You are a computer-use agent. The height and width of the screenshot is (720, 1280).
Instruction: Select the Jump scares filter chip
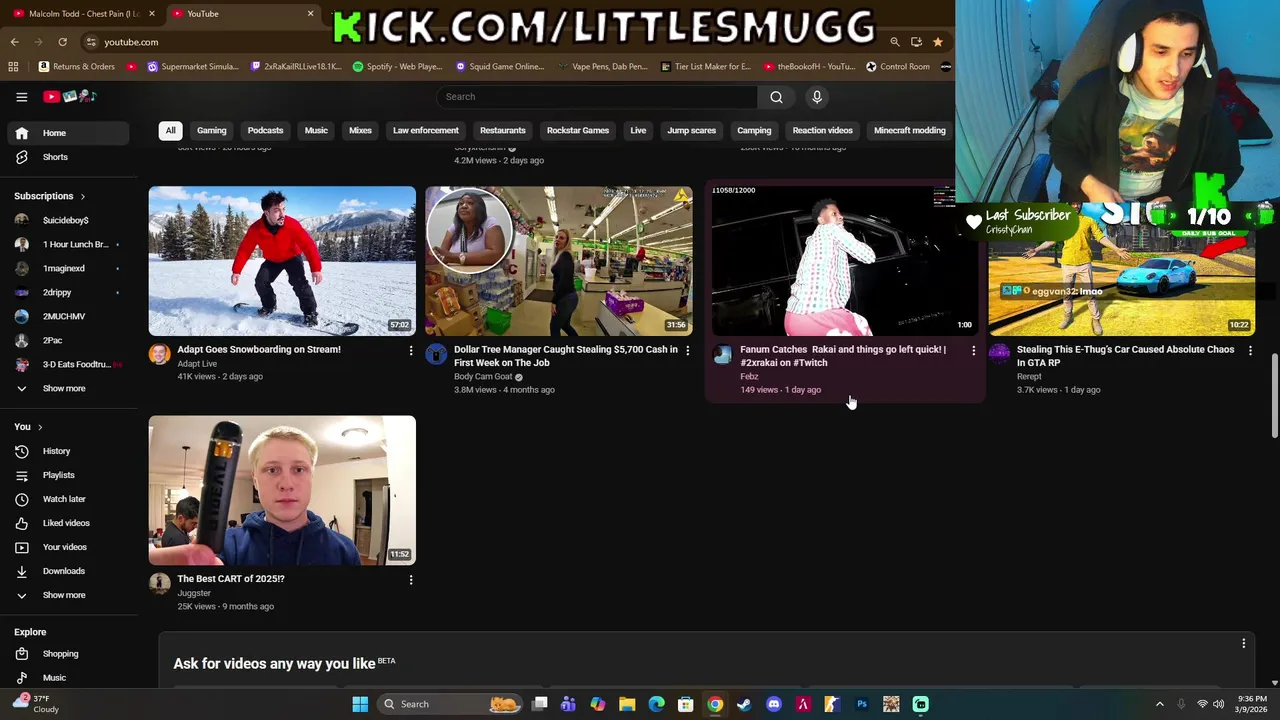[x=691, y=130]
